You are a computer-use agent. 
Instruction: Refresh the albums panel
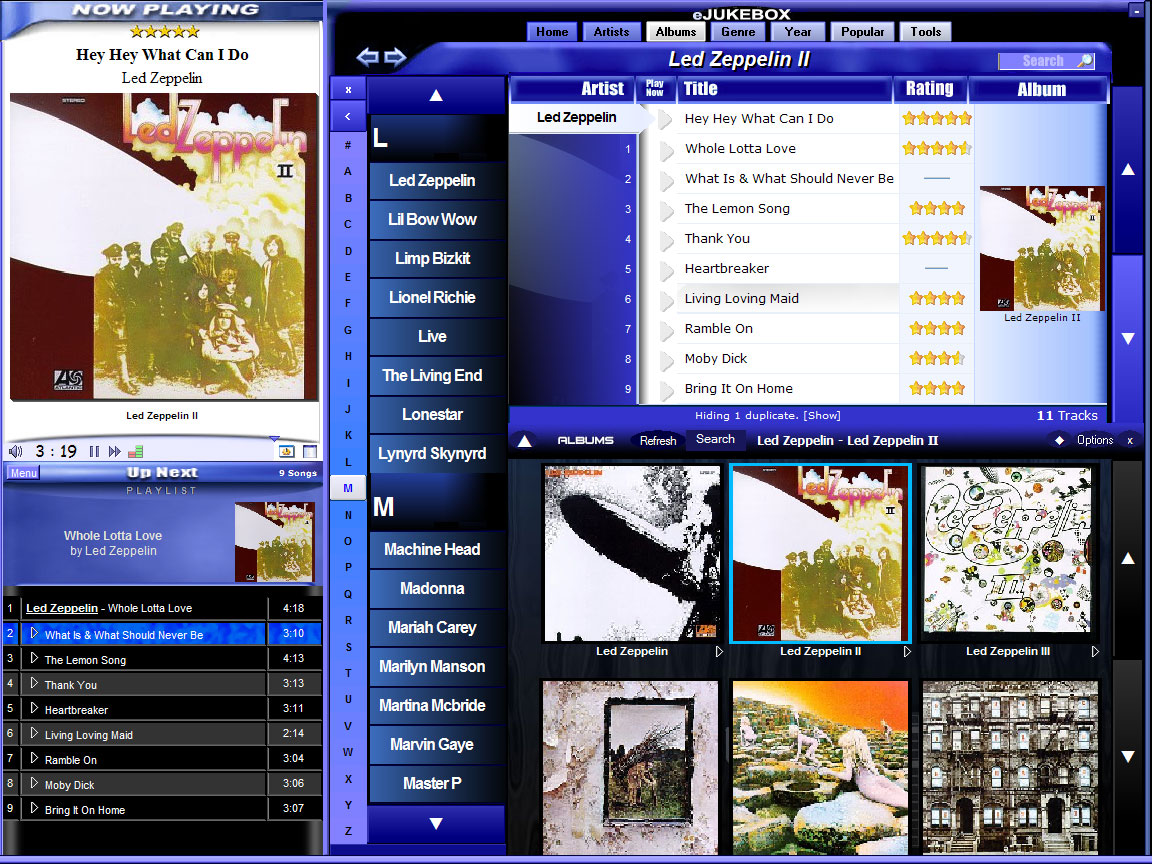click(658, 441)
